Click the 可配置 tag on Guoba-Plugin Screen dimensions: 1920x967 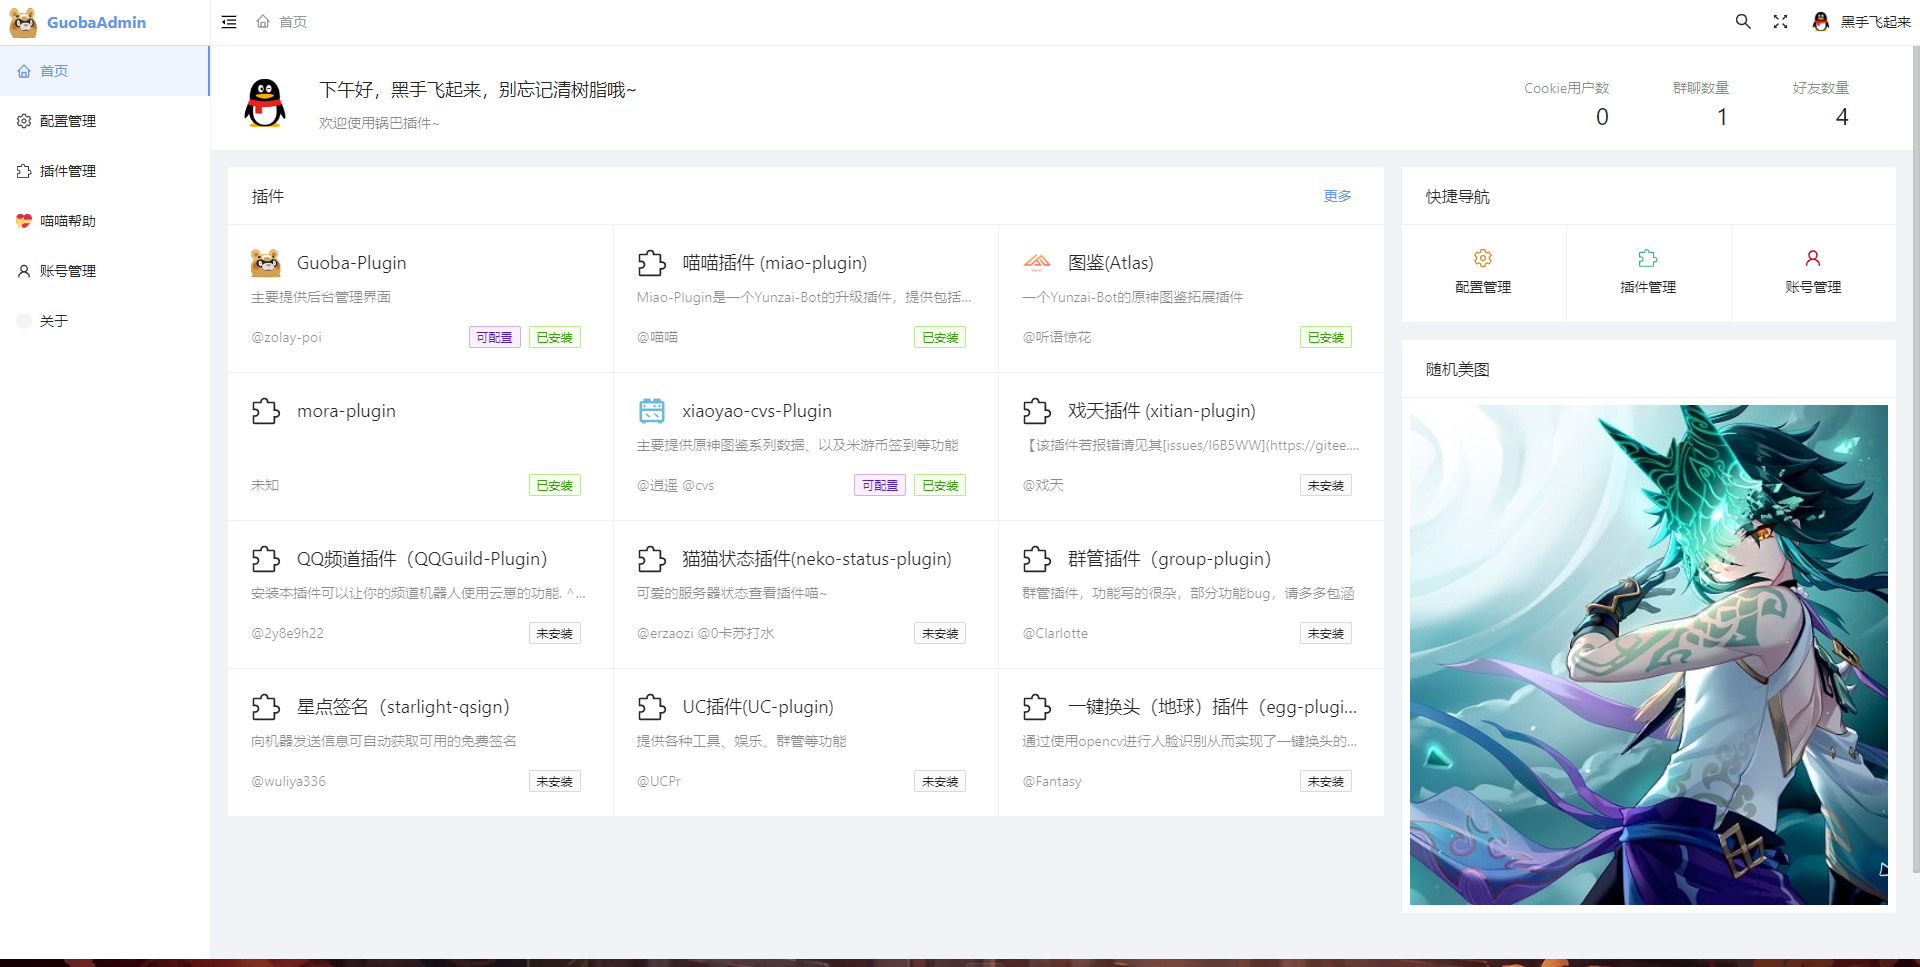(494, 338)
